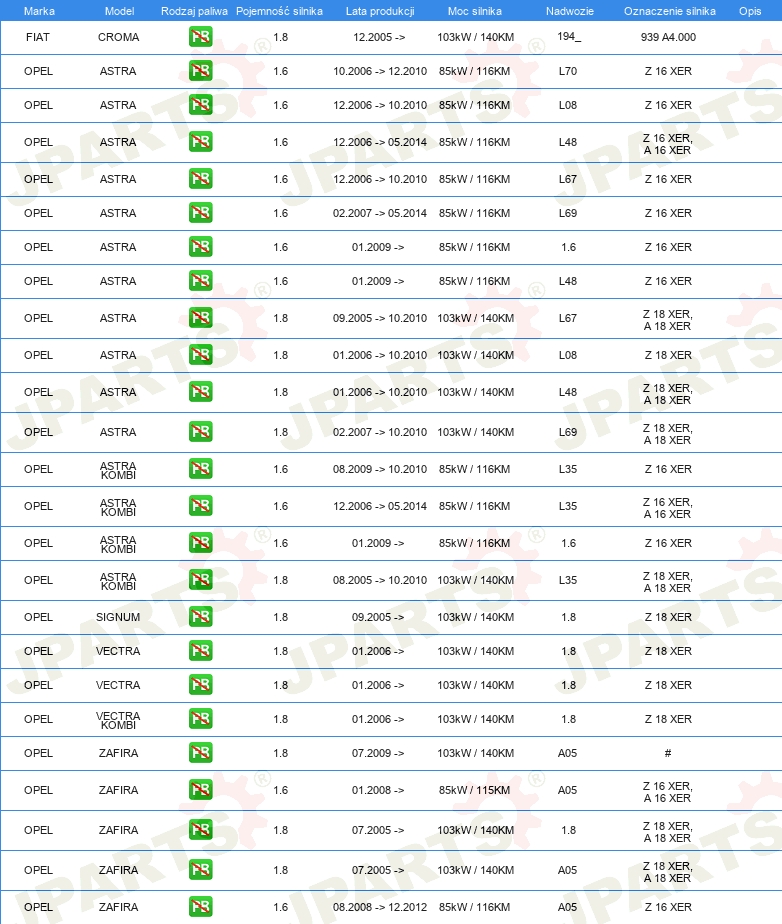Viewport: 782px width, 924px height.
Task: Click OPEL in the SIGNUM row
Action: [x=38, y=617]
